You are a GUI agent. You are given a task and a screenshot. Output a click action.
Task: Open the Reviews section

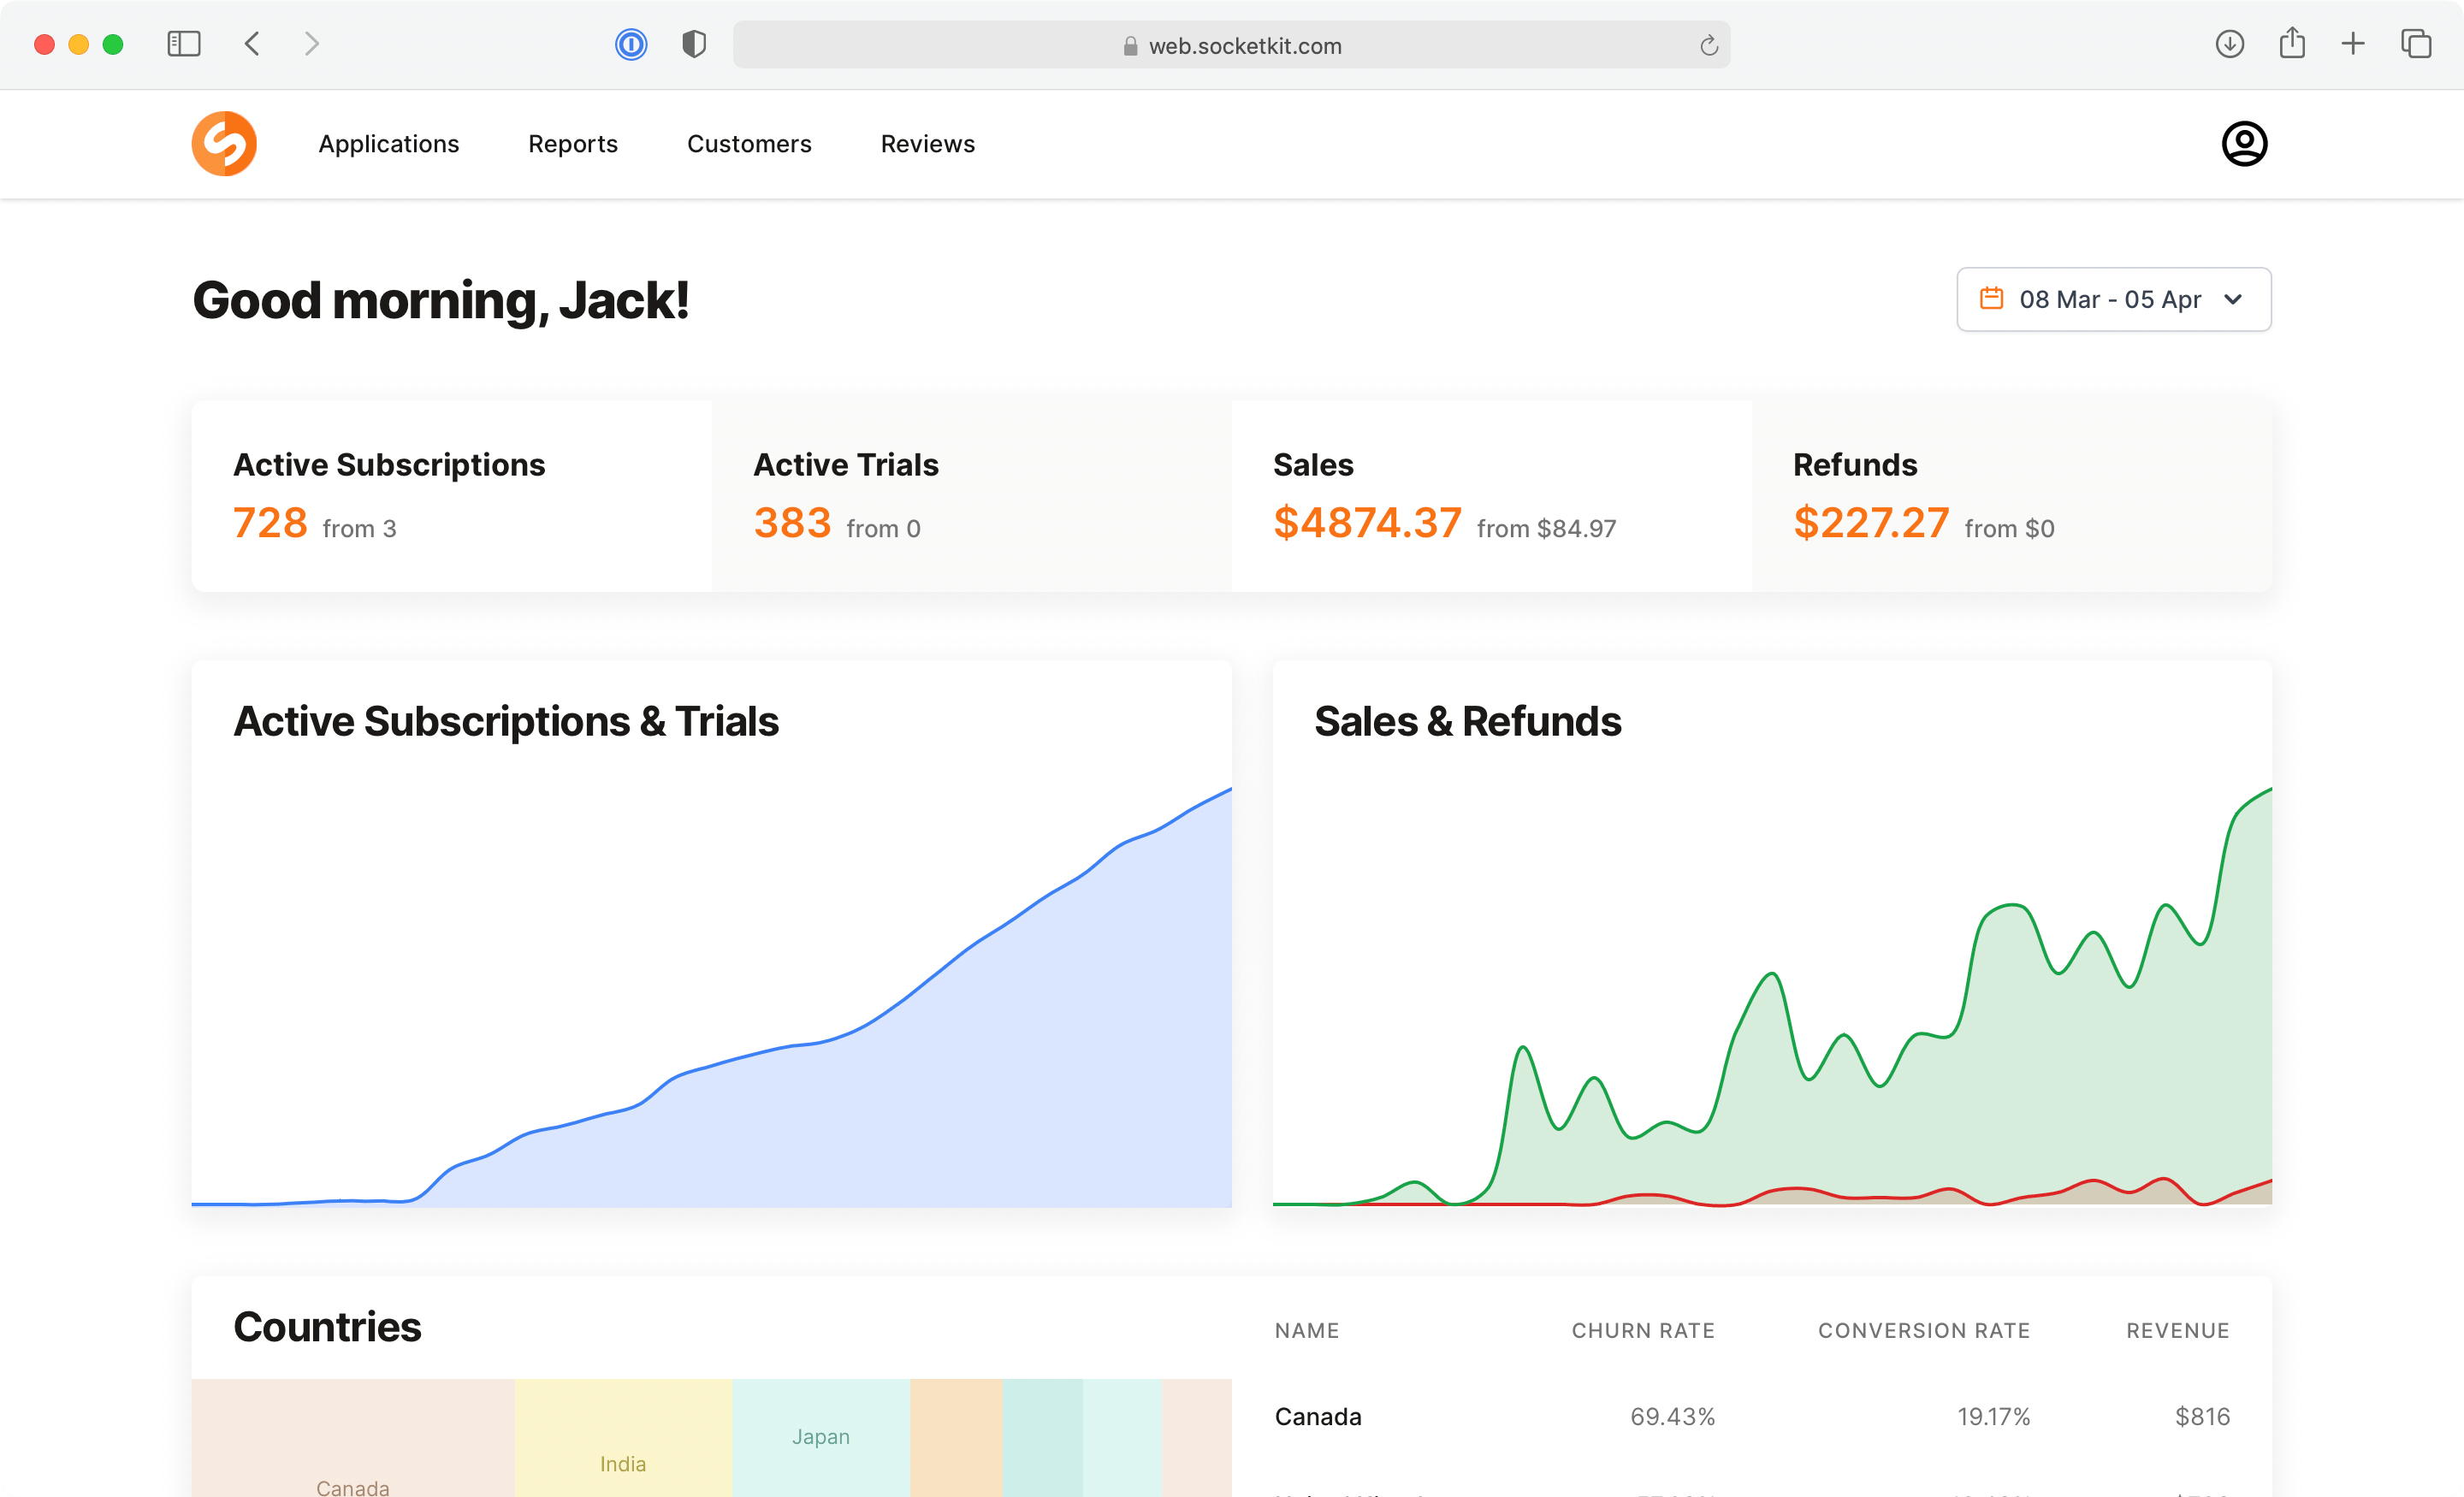[926, 143]
